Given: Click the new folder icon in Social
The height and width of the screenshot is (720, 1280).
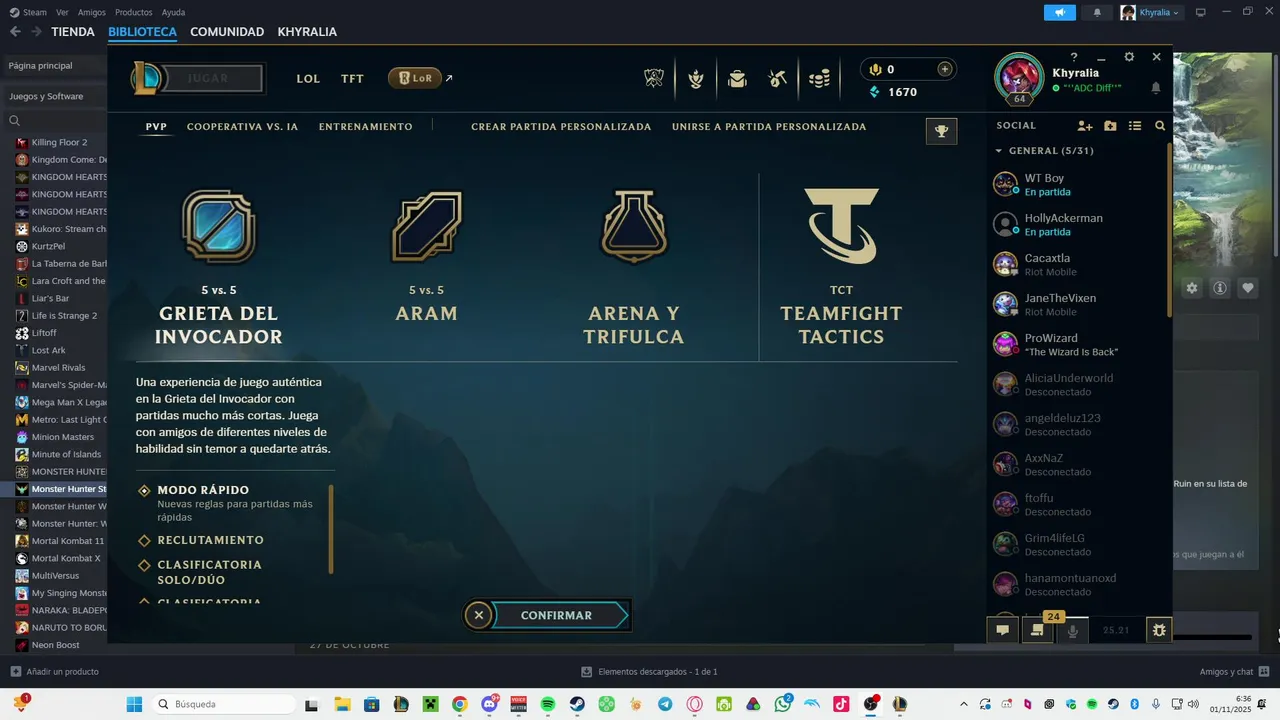Looking at the screenshot, I should tap(1110, 126).
